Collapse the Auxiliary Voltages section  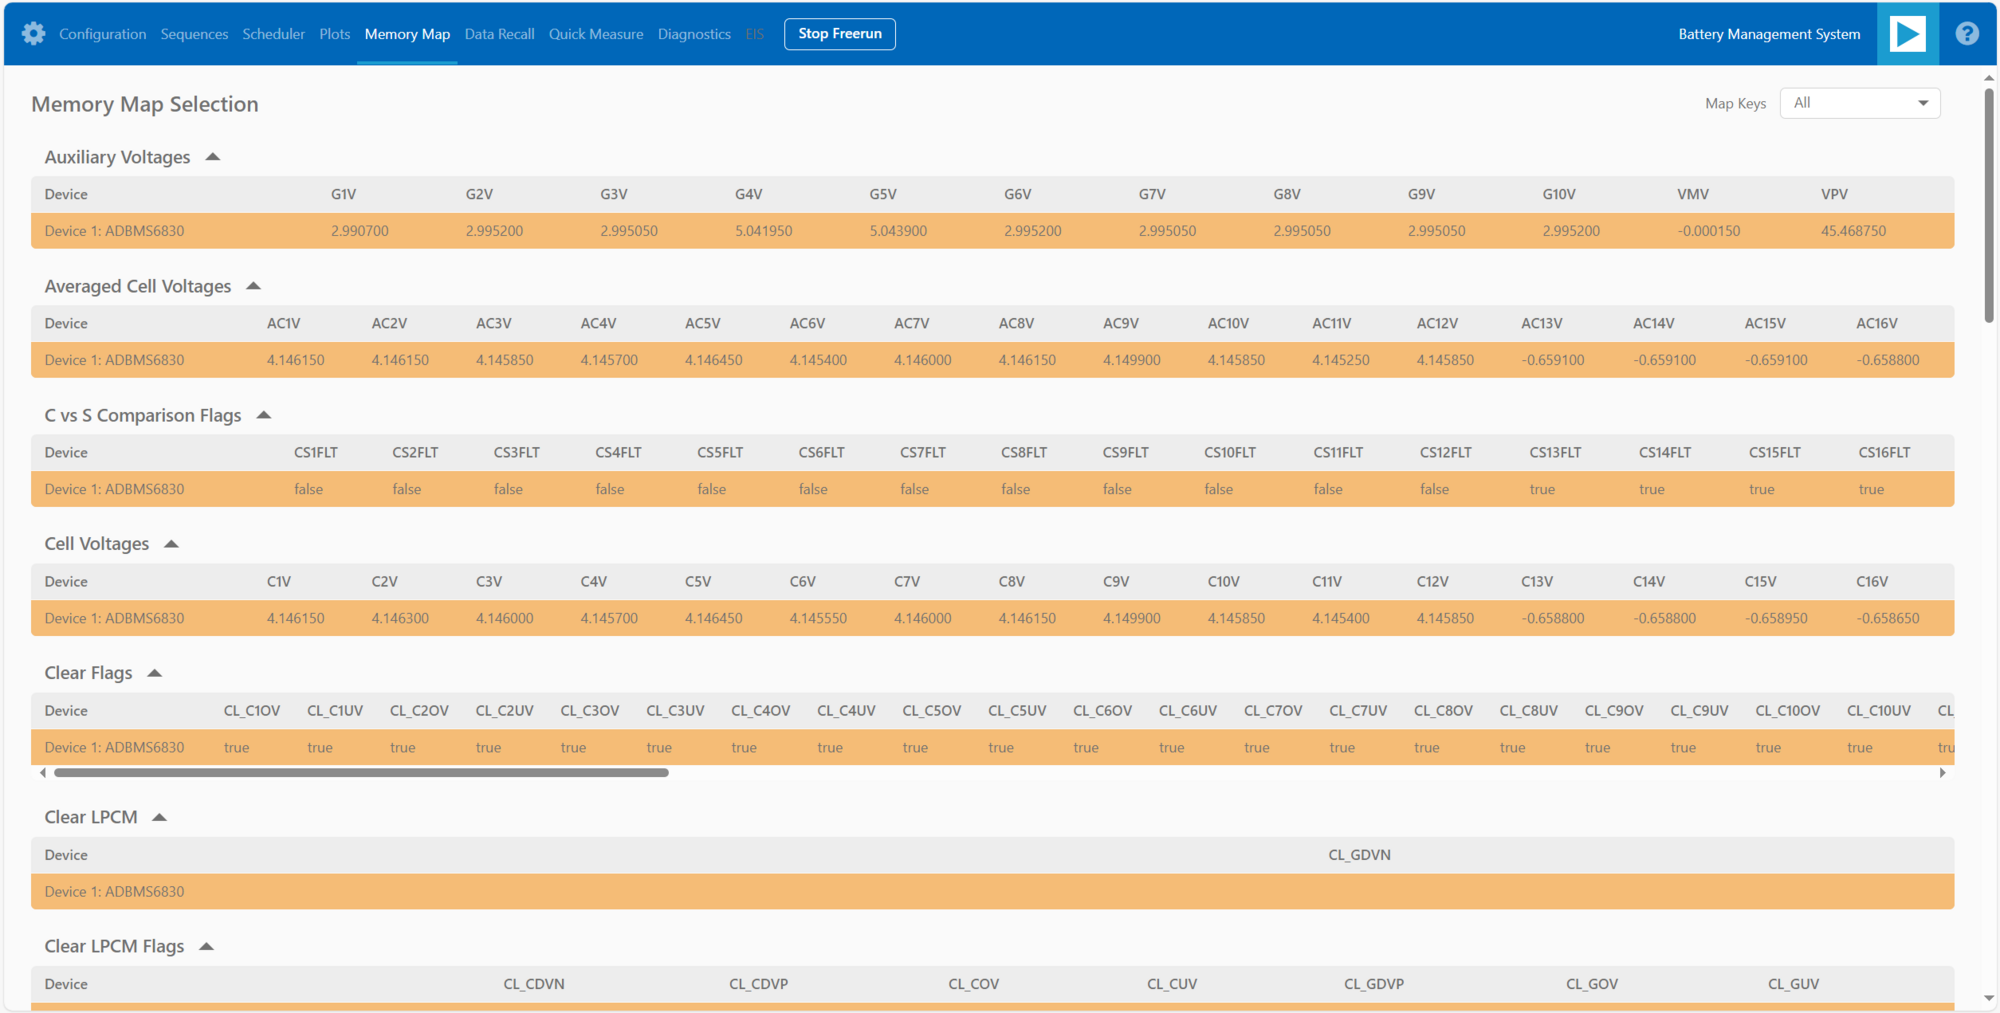point(212,155)
